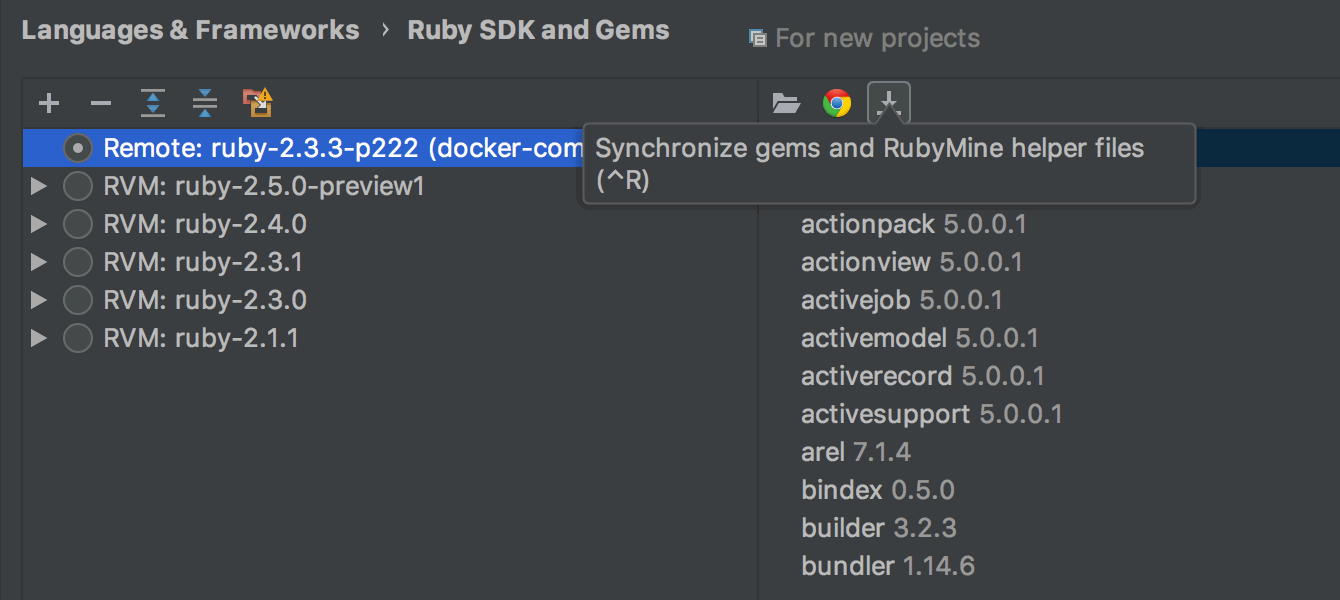Viewport: 1340px width, 600px height.
Task: Select the arel 7.1.4 gem
Action: point(856,452)
